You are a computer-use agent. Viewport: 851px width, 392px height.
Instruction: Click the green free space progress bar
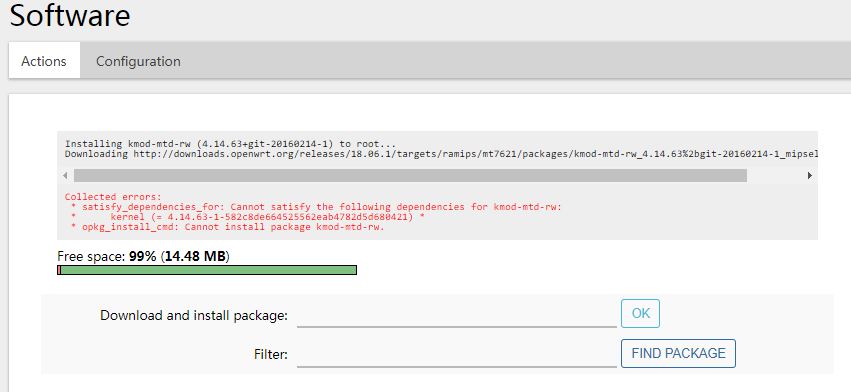tap(207, 270)
